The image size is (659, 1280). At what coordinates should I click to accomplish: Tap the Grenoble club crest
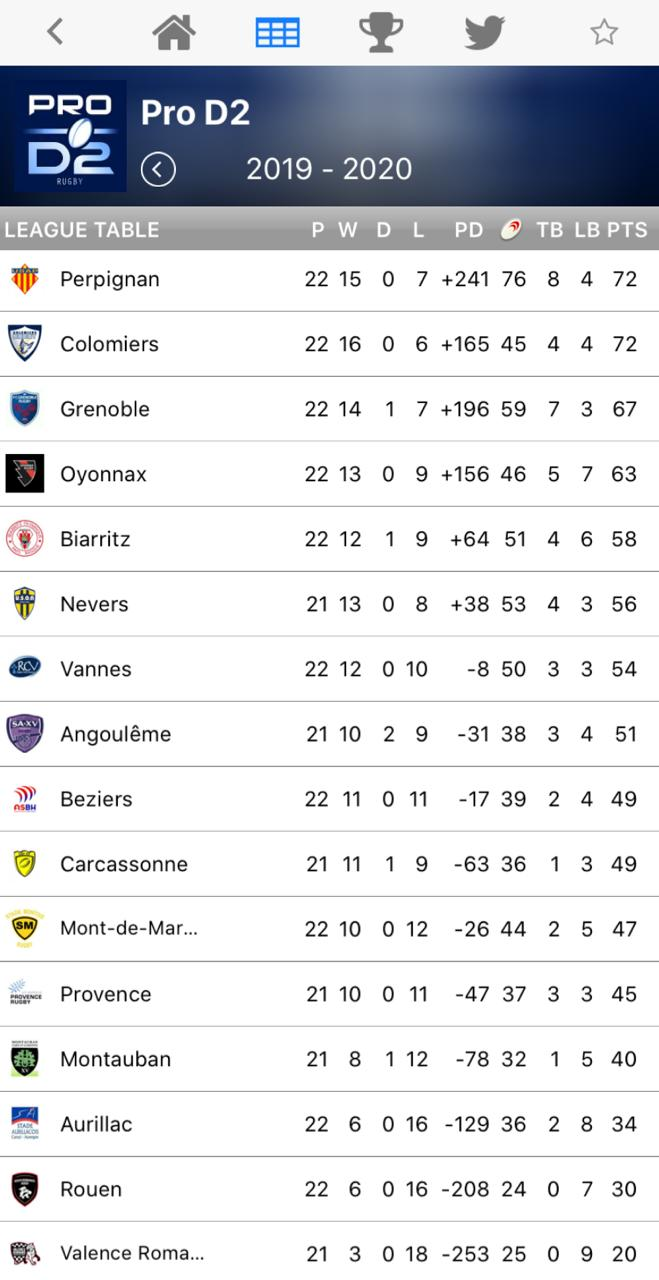24,408
